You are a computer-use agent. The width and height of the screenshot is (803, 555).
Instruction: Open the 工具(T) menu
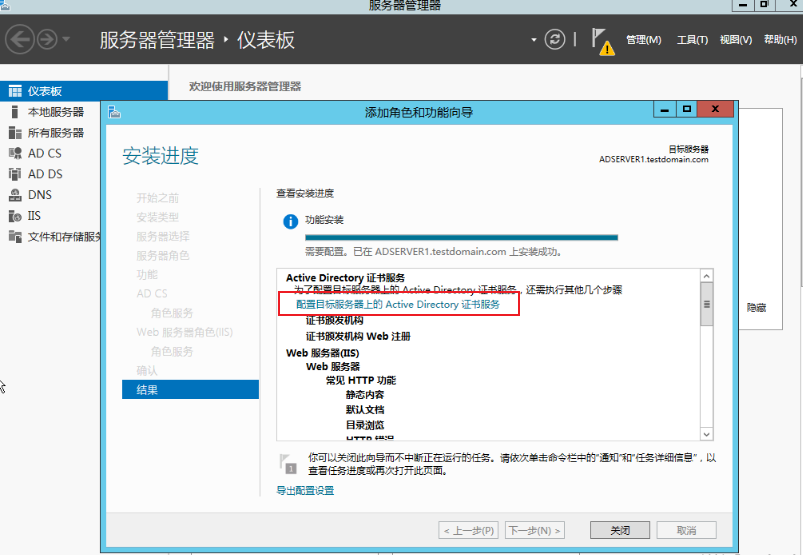coord(692,39)
